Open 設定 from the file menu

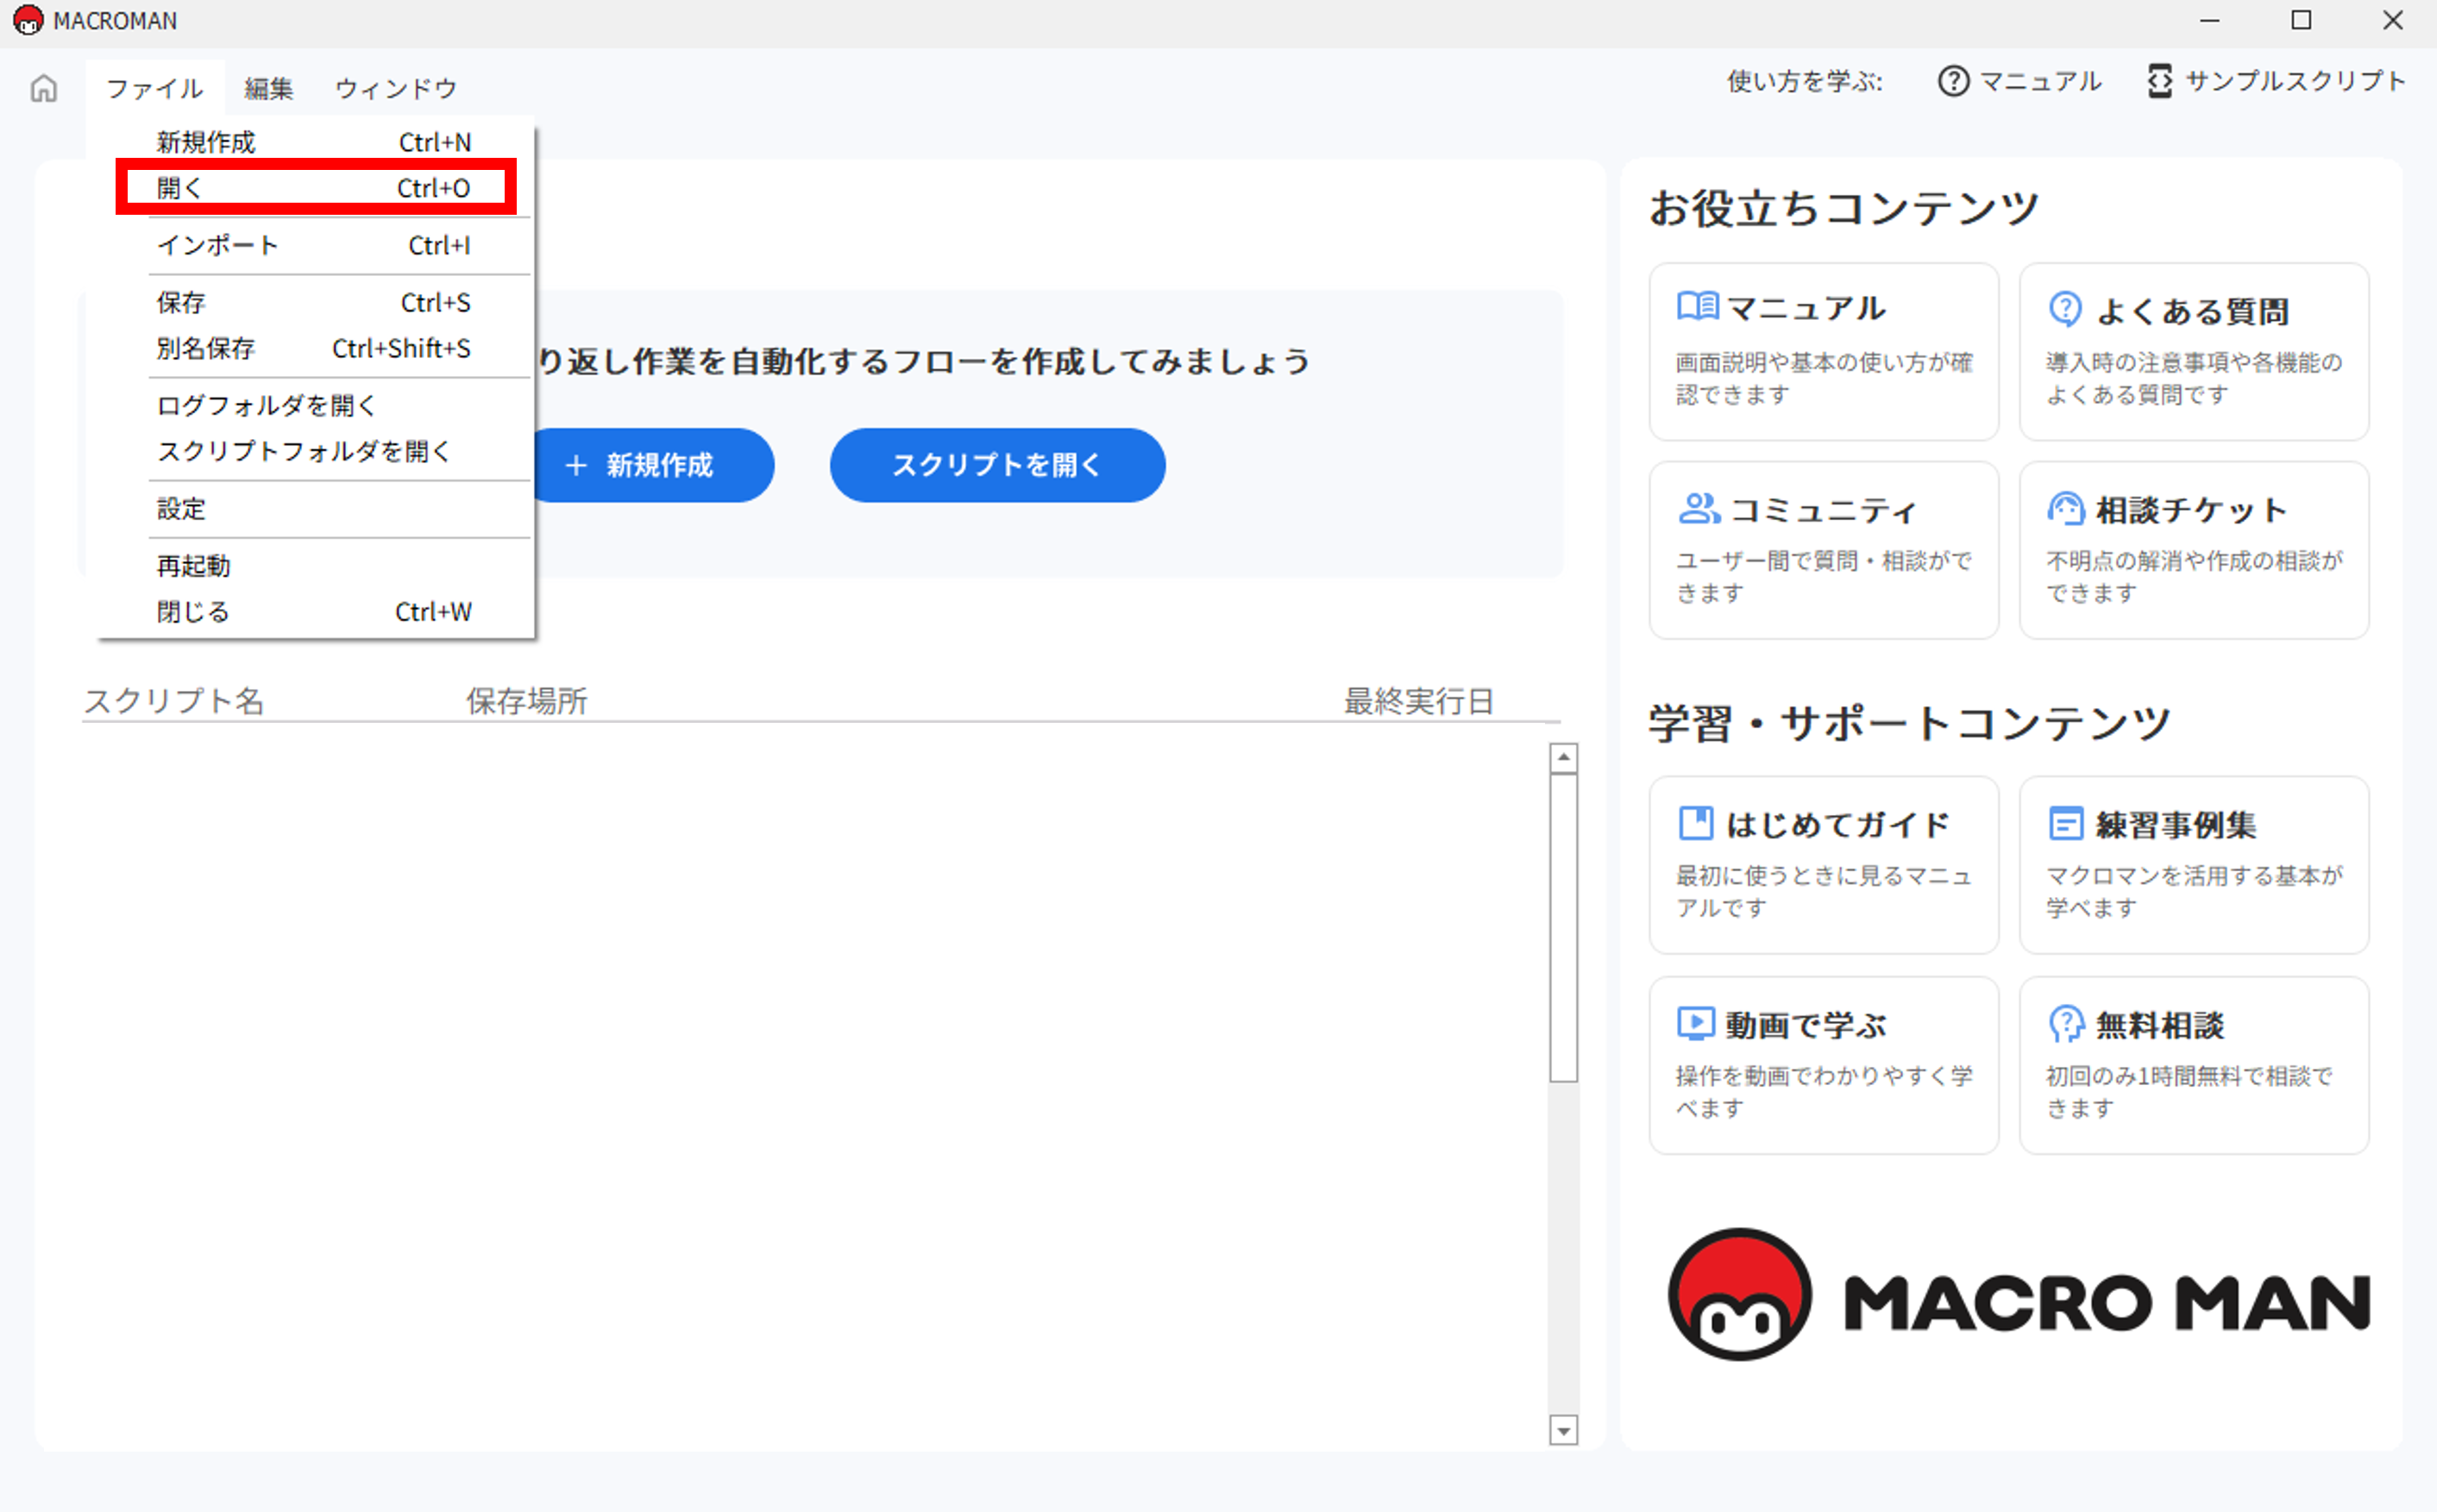coord(315,508)
